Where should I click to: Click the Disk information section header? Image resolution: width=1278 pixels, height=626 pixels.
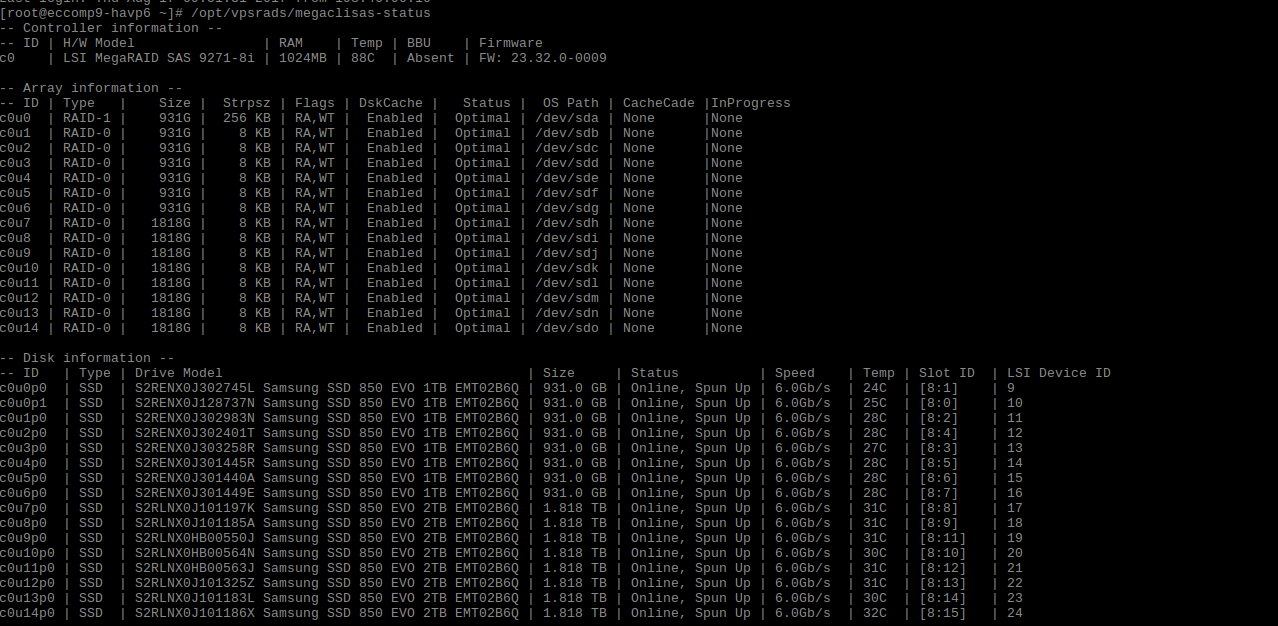(87, 358)
